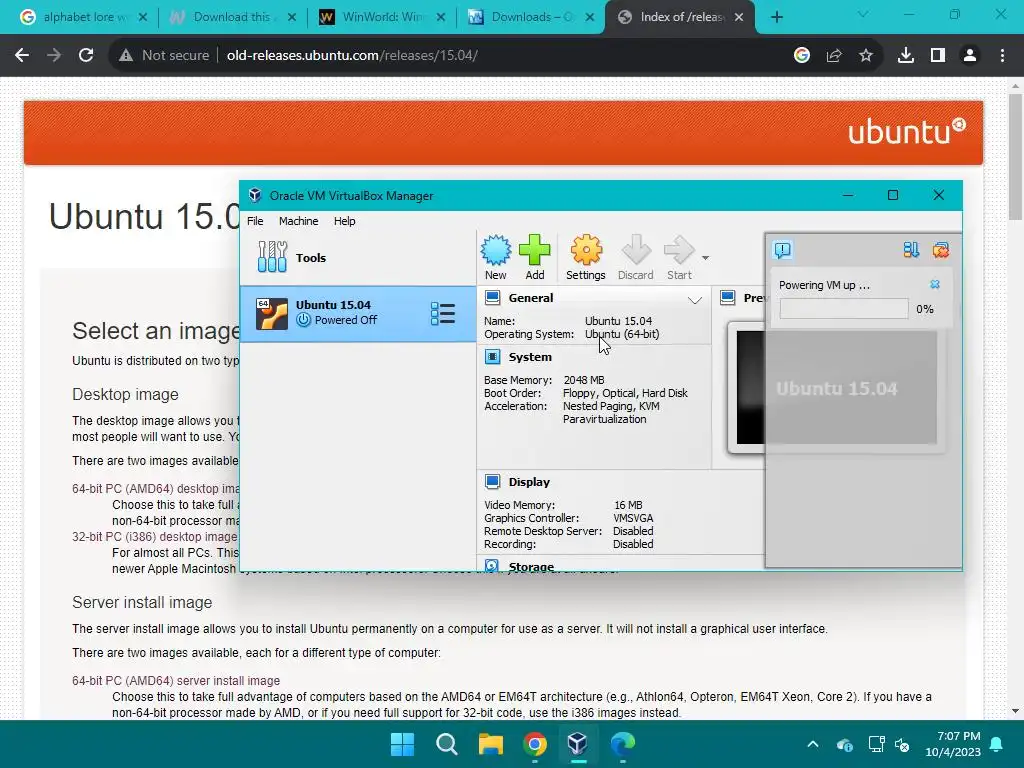This screenshot has width=1024, height=768.
Task: Close the Index of /releases tab
Action: 739,17
